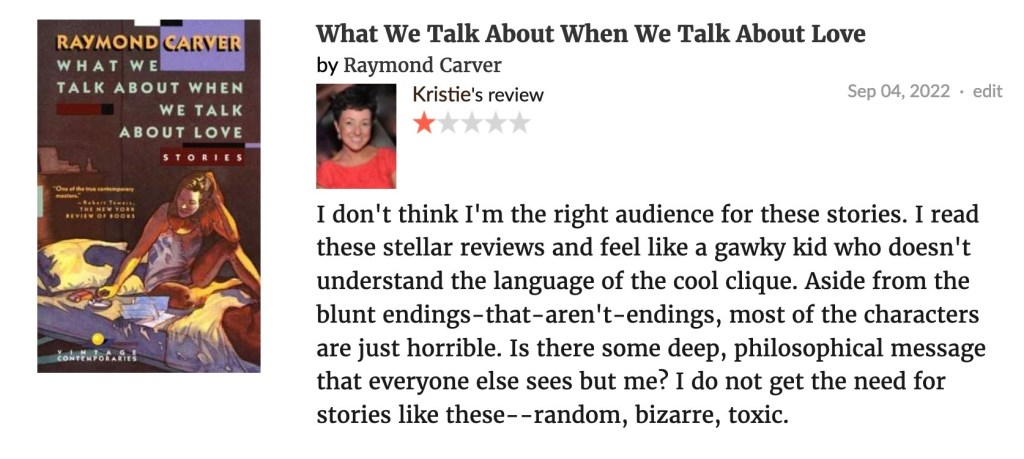Viewport: 1024px width, 459px height.
Task: Set rating to one star
Action: [x=424, y=123]
